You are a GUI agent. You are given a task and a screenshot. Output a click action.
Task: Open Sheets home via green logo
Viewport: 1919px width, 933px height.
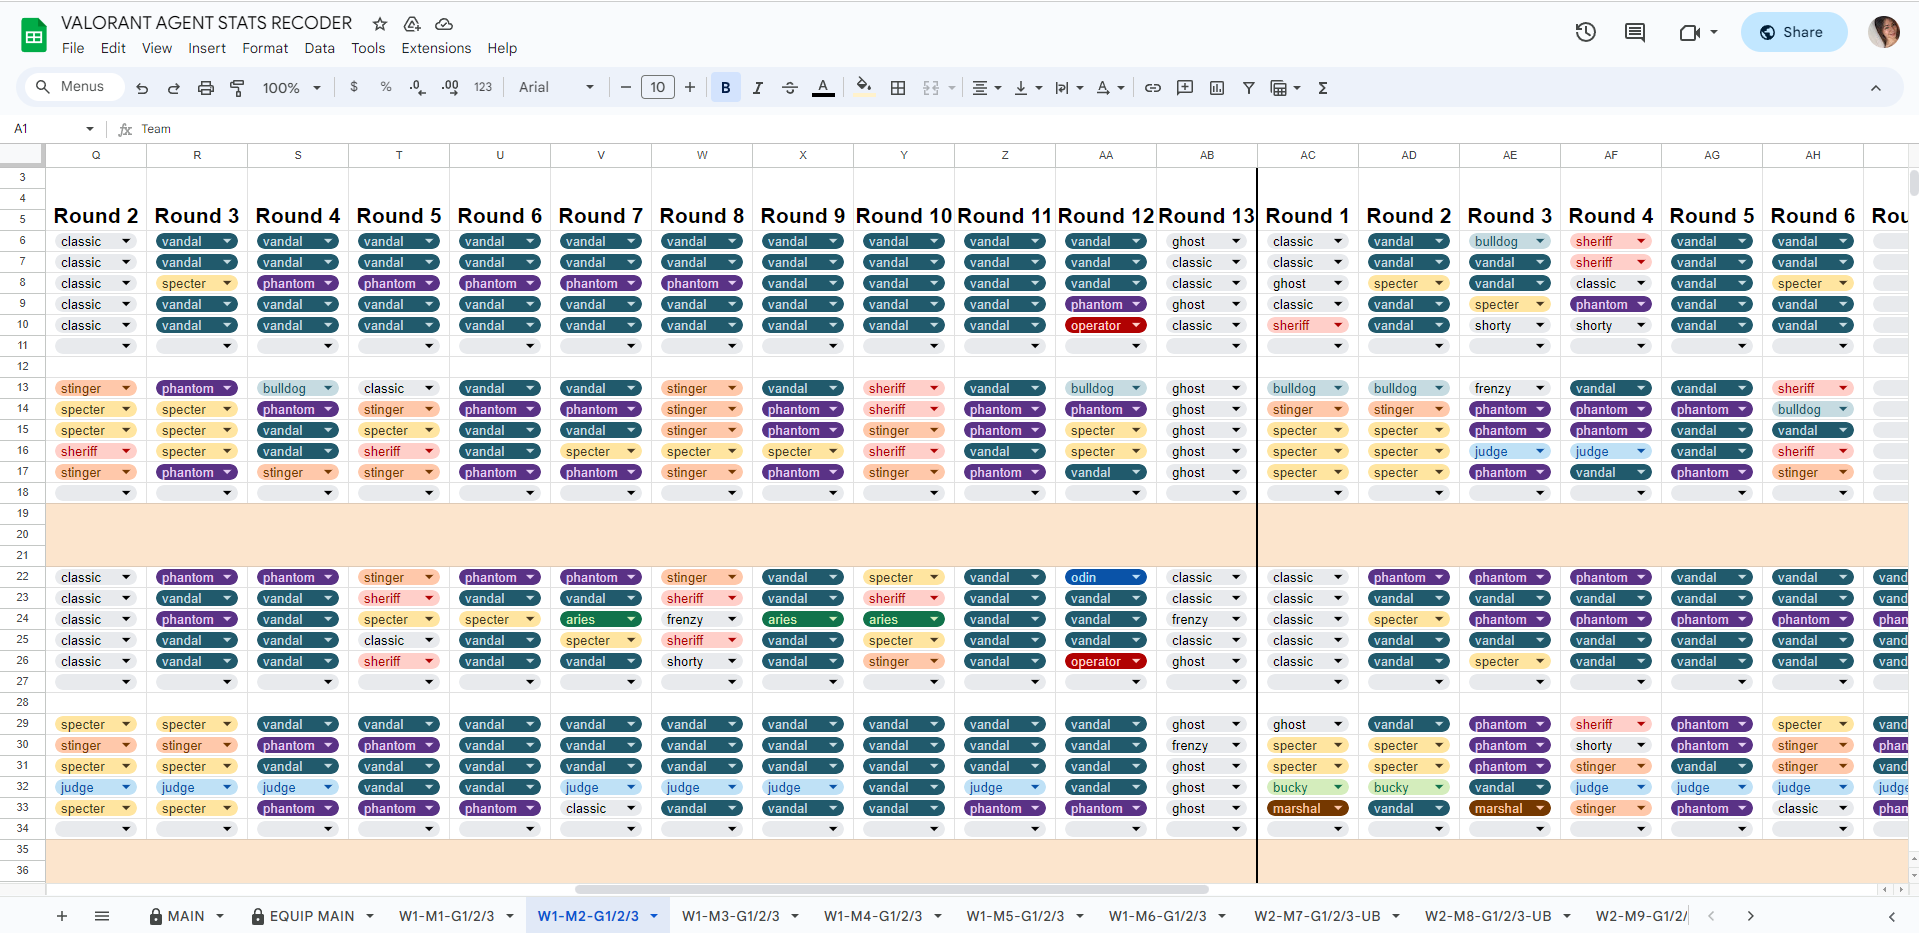click(34, 35)
